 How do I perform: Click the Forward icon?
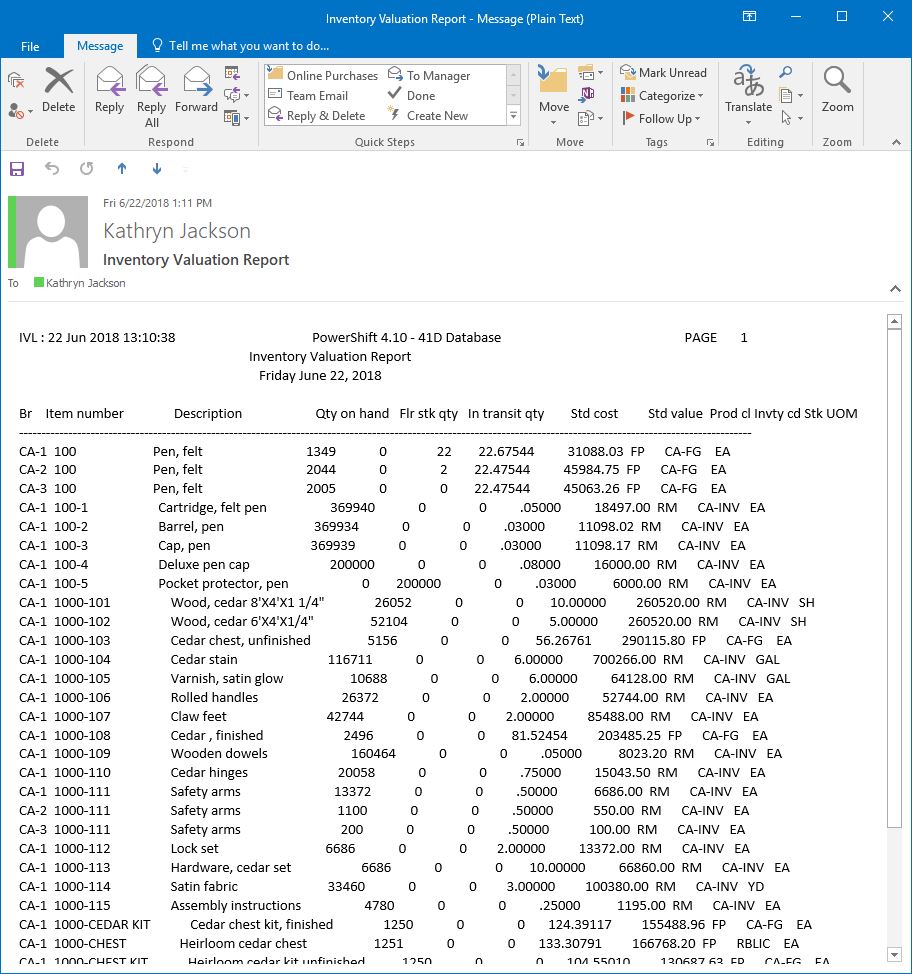coord(196,90)
